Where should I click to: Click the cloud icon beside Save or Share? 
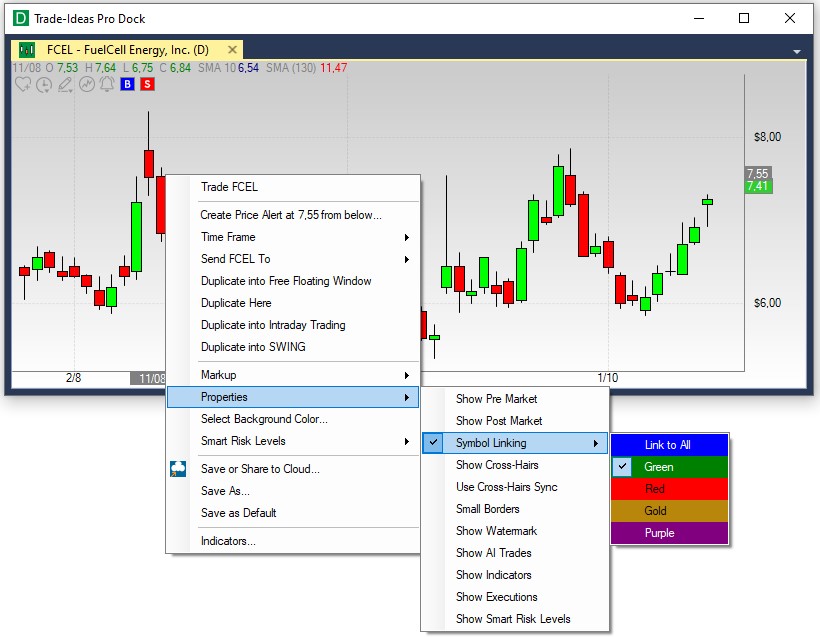[x=178, y=469]
